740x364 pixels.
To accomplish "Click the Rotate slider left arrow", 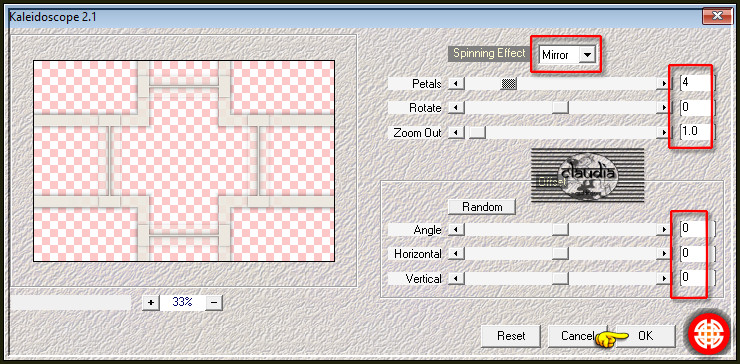I will tap(456, 108).
